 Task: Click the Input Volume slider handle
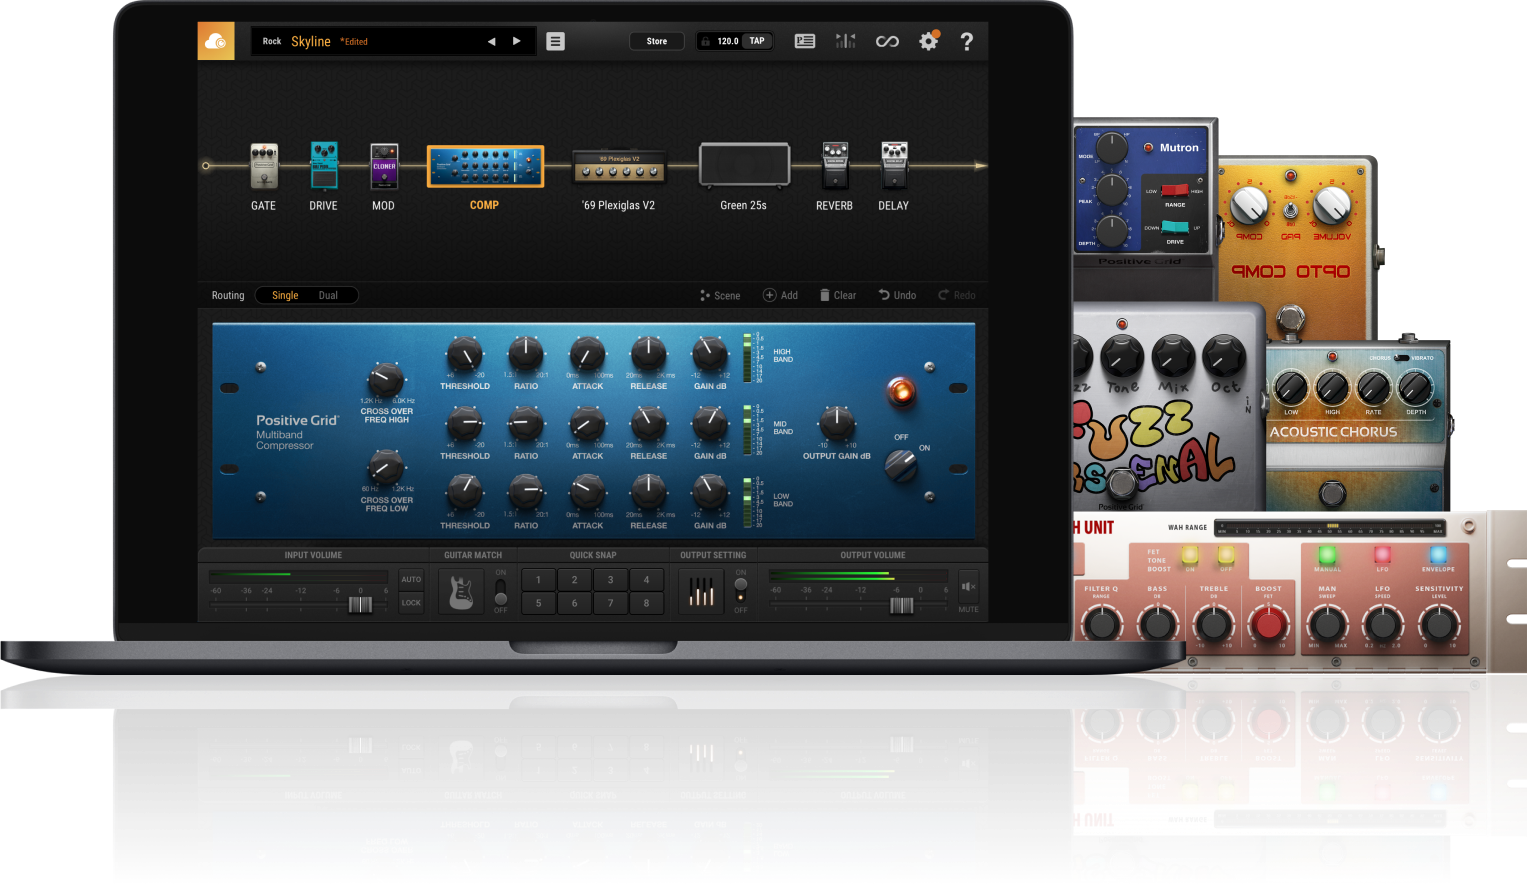tap(360, 605)
